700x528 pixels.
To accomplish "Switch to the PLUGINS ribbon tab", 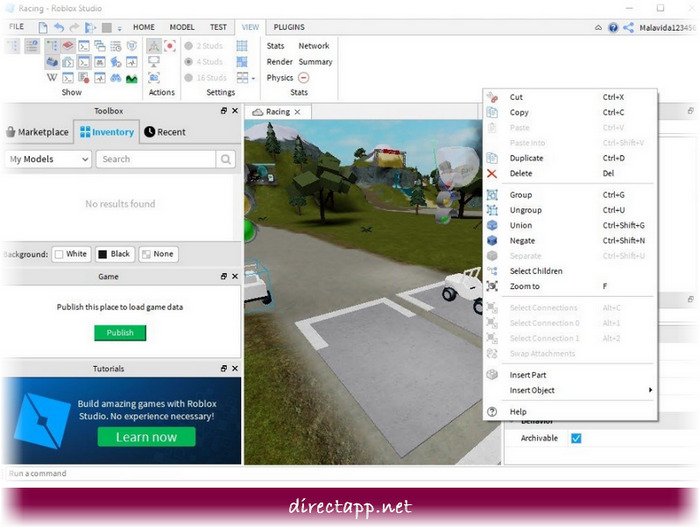I will [x=289, y=27].
